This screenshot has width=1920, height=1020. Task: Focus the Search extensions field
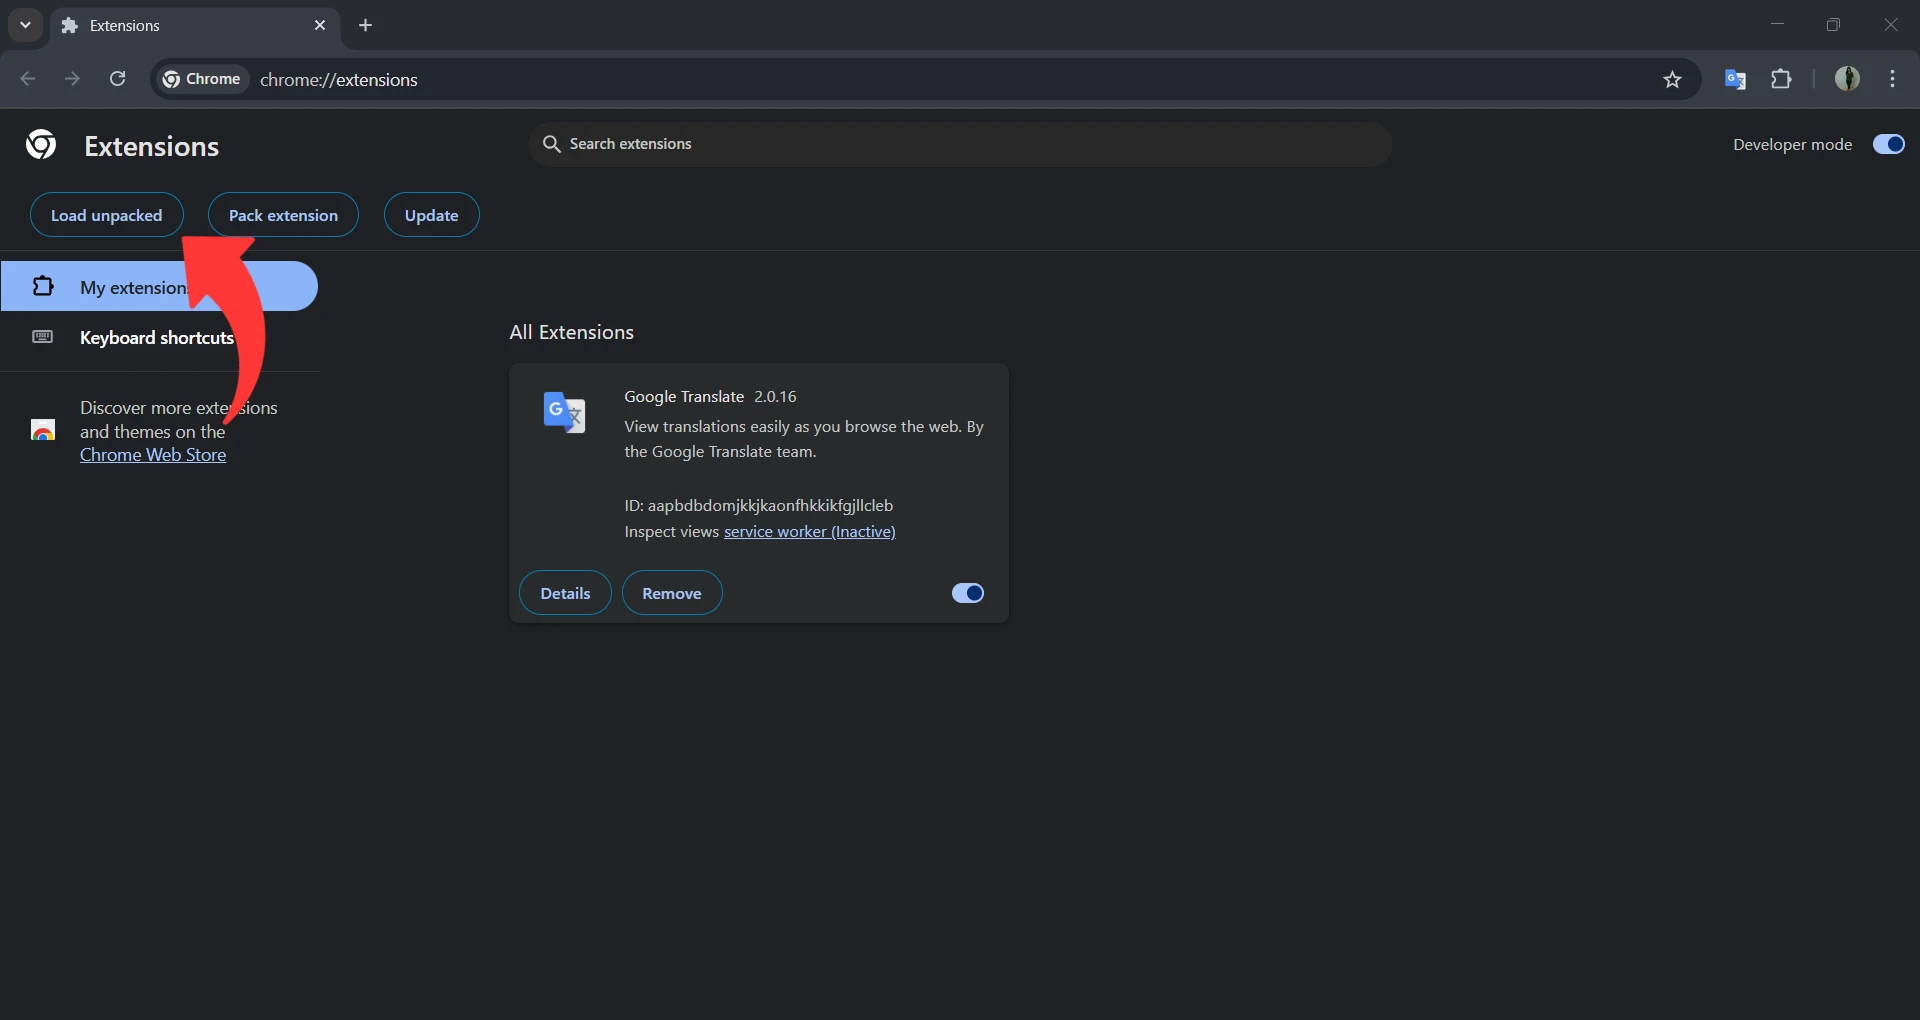[x=960, y=145]
